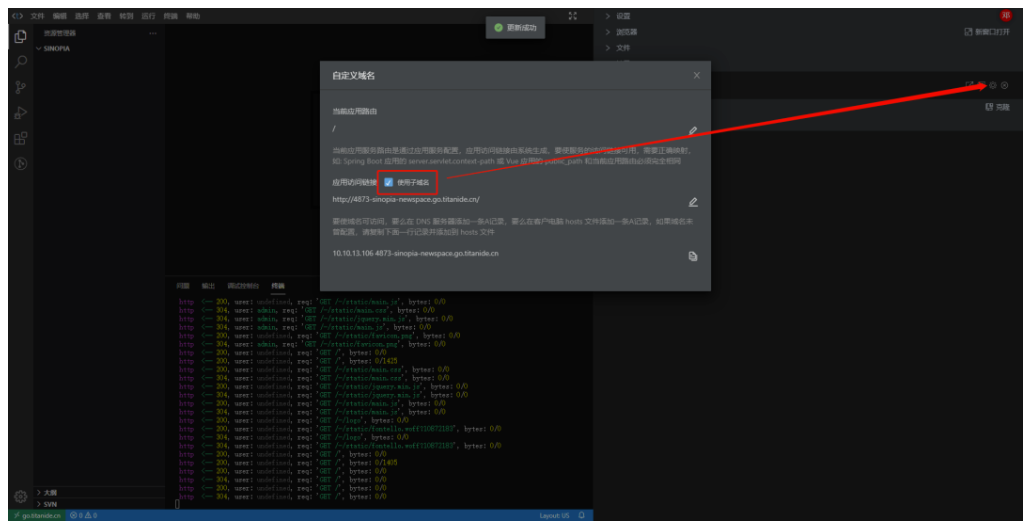The height and width of the screenshot is (528, 1032).
Task: Open the 文件 menu in the menu bar
Action: [x=38, y=17]
